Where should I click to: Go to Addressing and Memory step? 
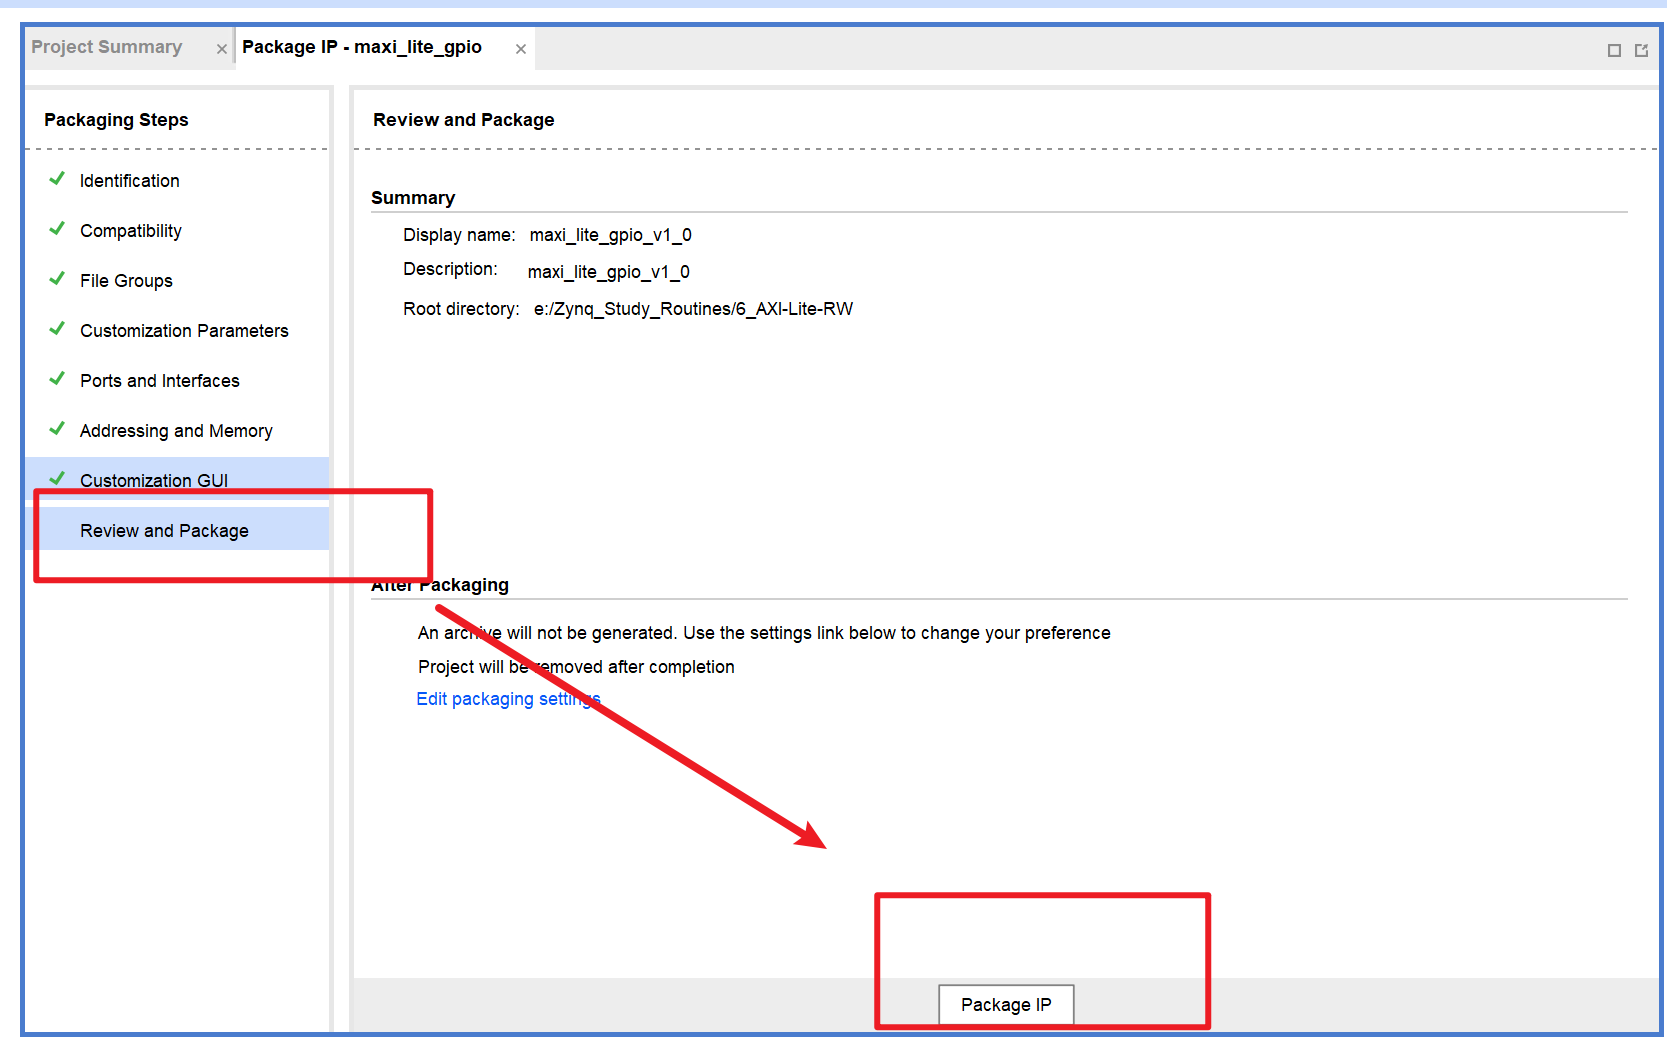pyautogui.click(x=176, y=431)
